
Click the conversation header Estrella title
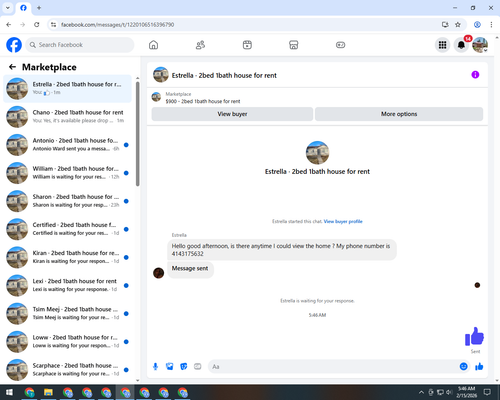coord(224,76)
